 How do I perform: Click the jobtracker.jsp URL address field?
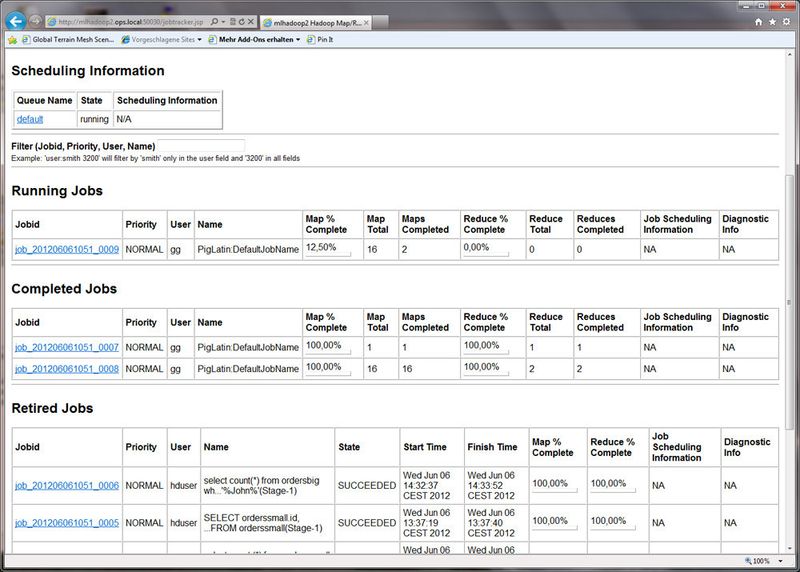[130, 22]
